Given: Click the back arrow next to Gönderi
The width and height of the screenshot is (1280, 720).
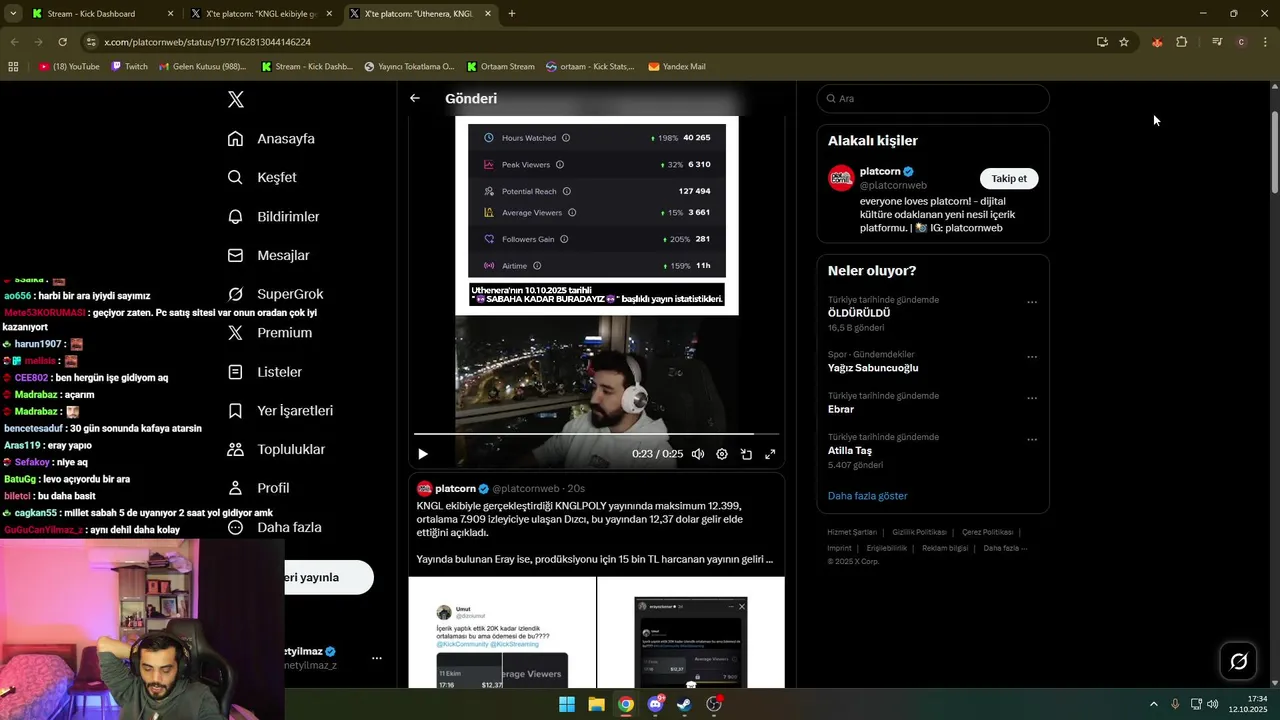Looking at the screenshot, I should point(415,98).
